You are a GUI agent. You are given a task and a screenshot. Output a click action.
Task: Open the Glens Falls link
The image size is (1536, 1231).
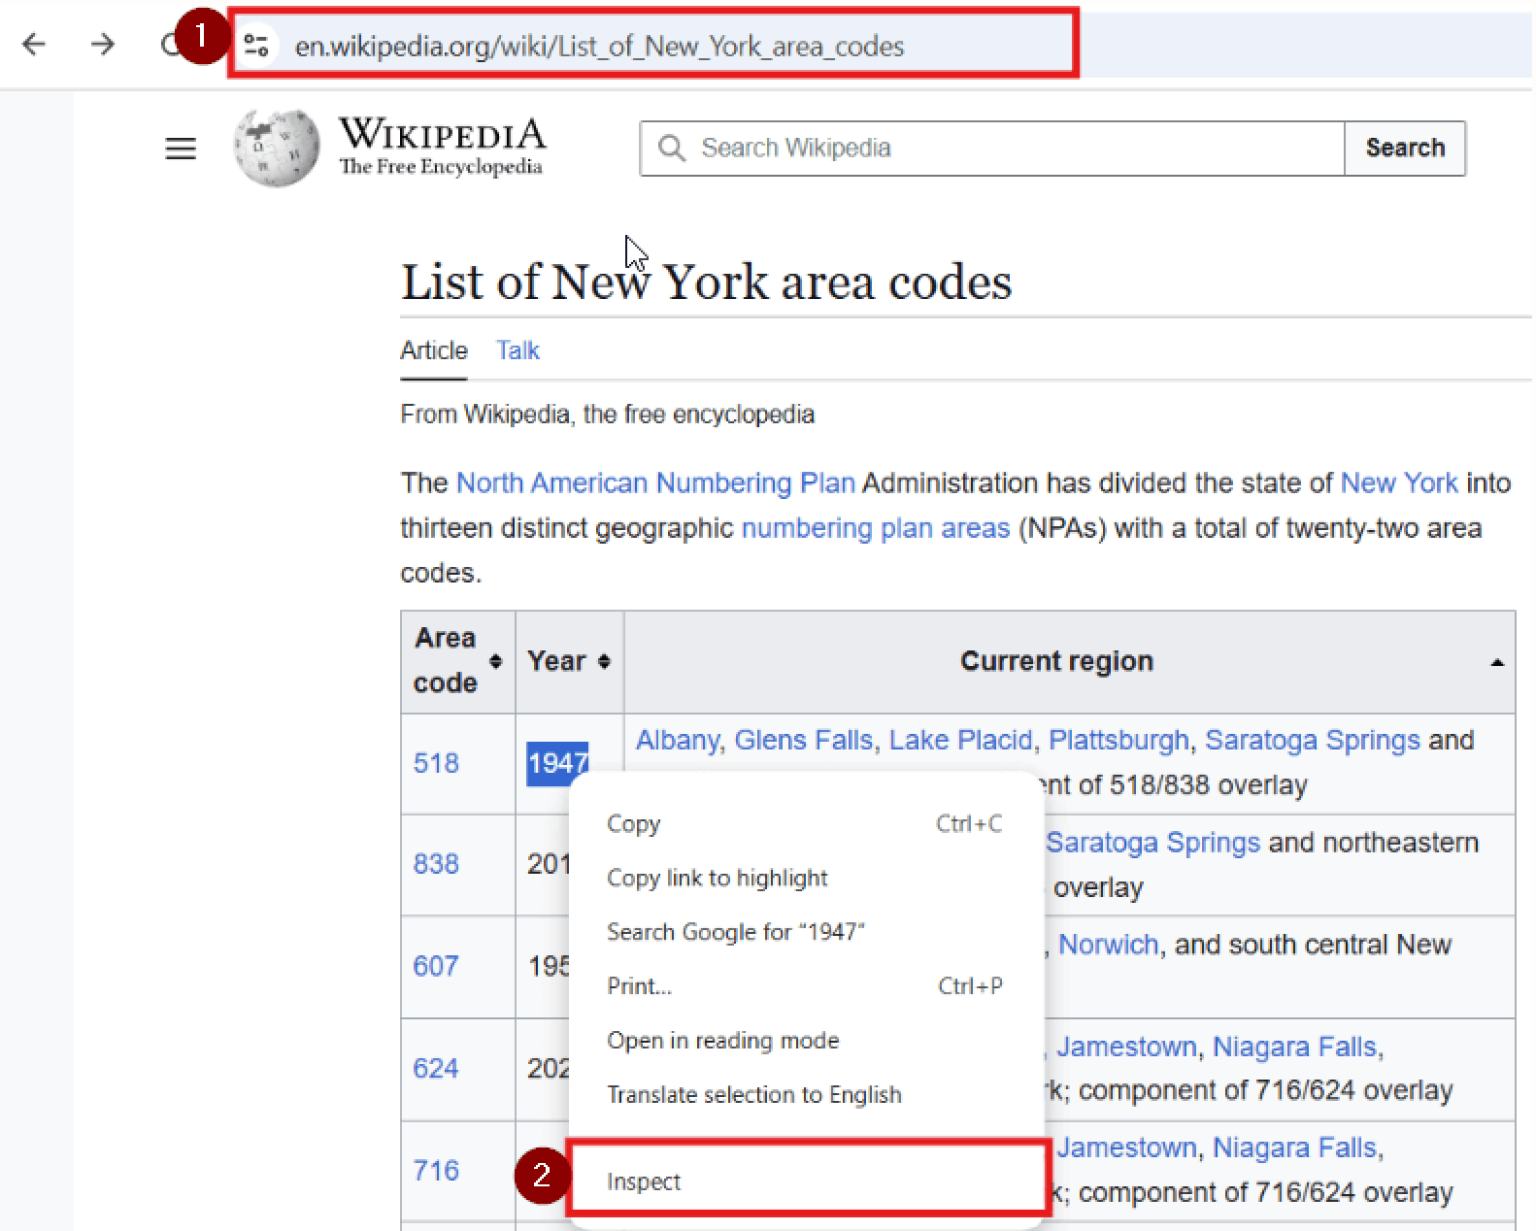[x=803, y=740]
